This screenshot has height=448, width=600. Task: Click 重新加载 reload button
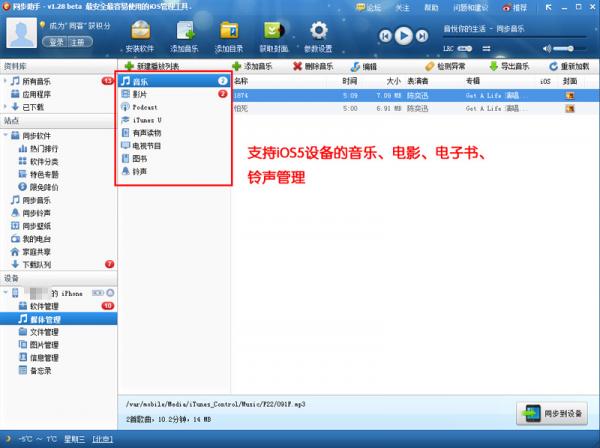569,66
